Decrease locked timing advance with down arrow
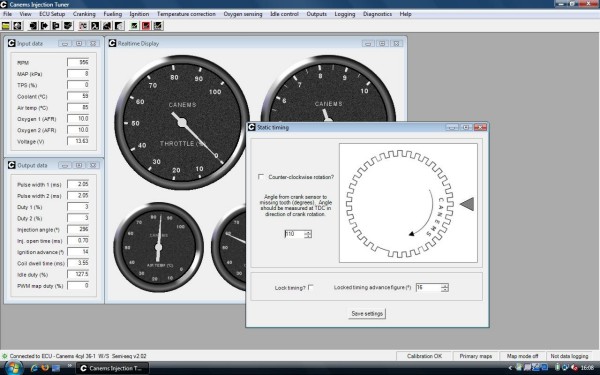This screenshot has width=600, height=375. pyautogui.click(x=444, y=290)
